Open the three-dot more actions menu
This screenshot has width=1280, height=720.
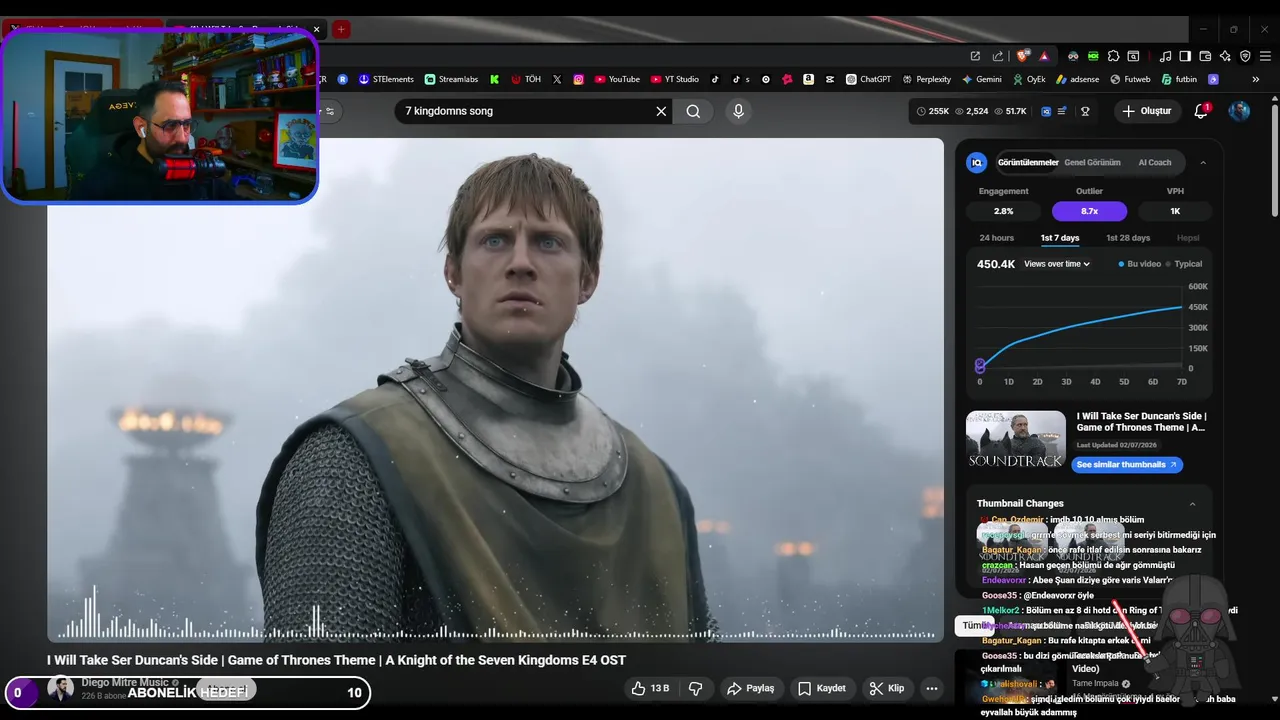pyautogui.click(x=932, y=688)
